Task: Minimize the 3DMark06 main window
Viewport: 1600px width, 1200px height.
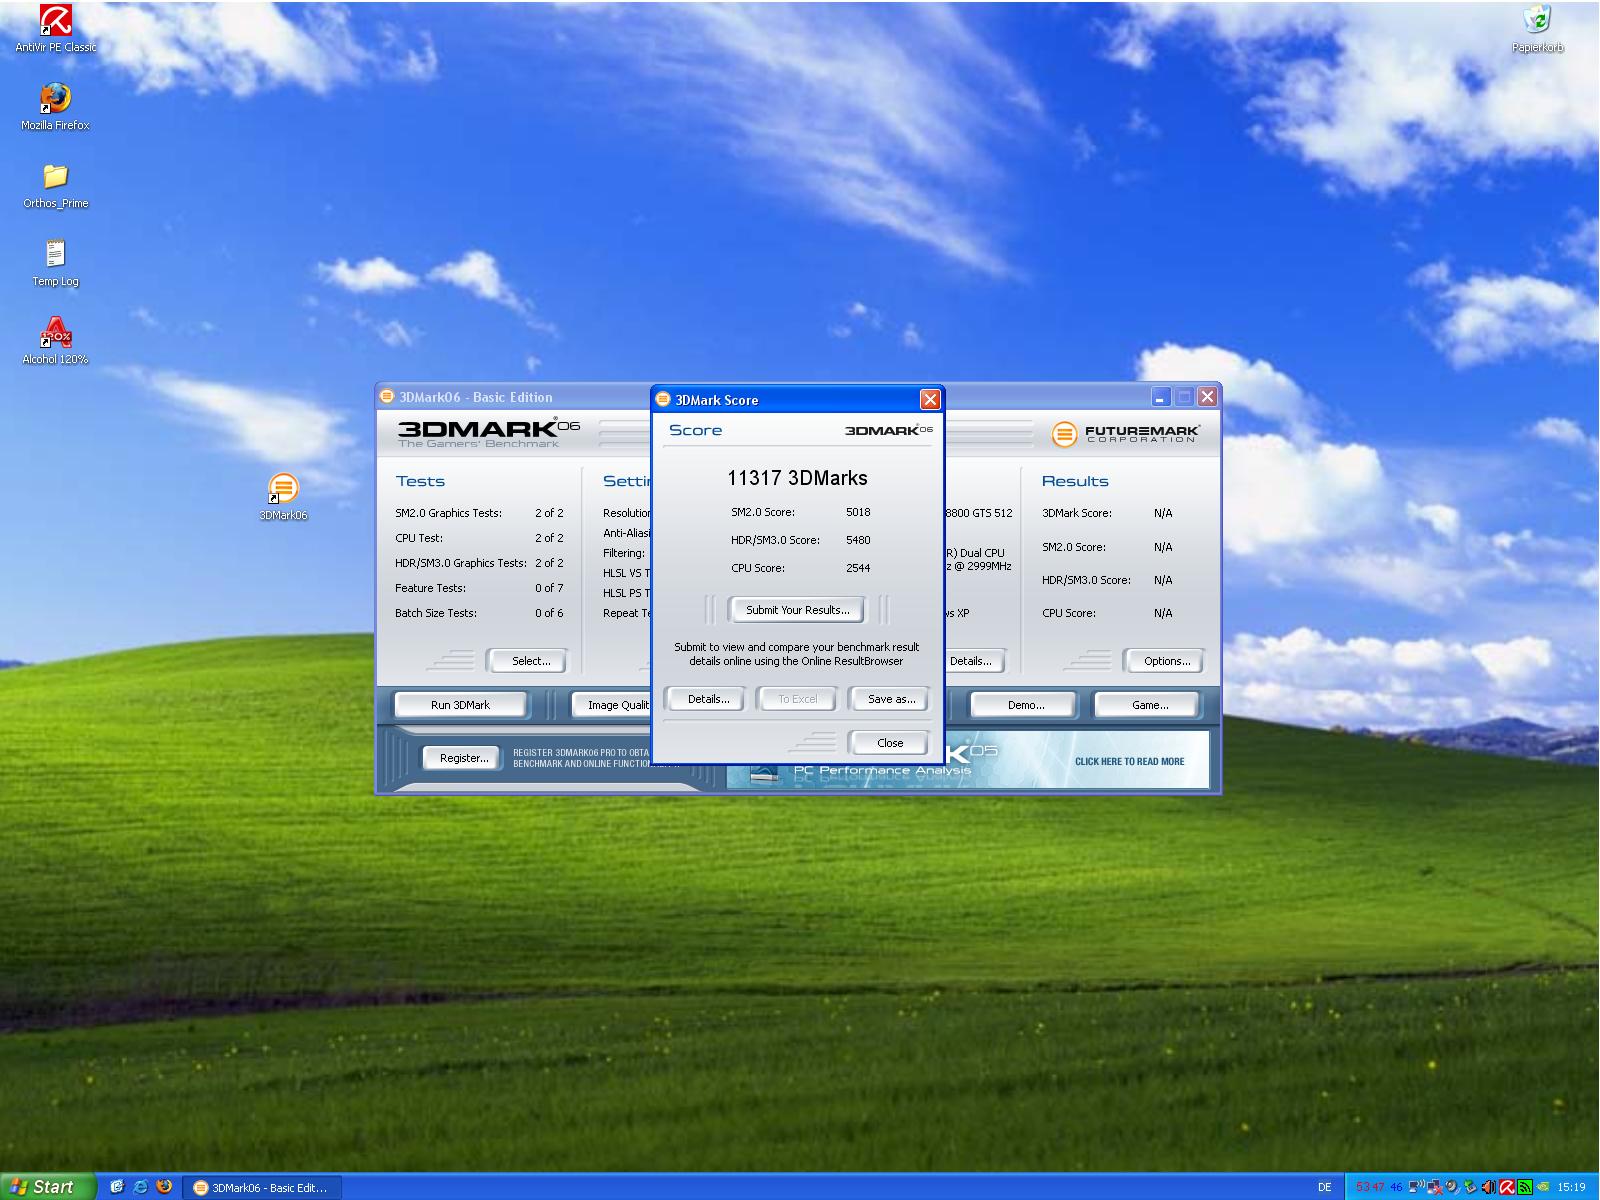Action: tap(1160, 397)
